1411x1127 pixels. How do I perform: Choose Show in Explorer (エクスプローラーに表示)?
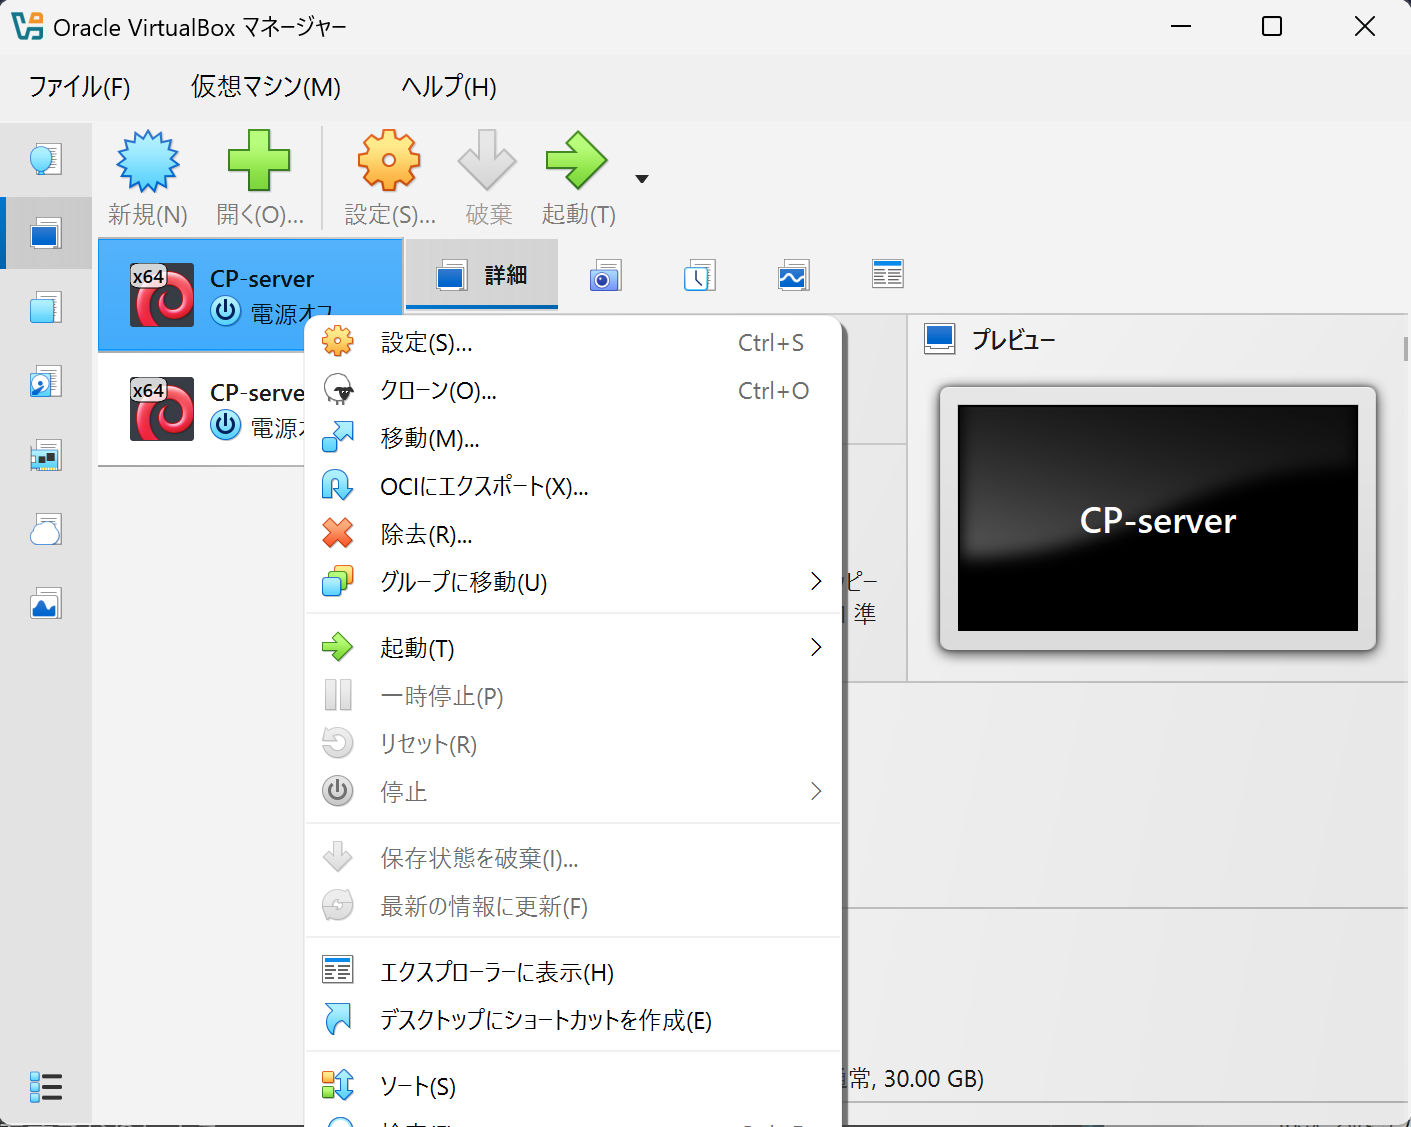point(573,972)
